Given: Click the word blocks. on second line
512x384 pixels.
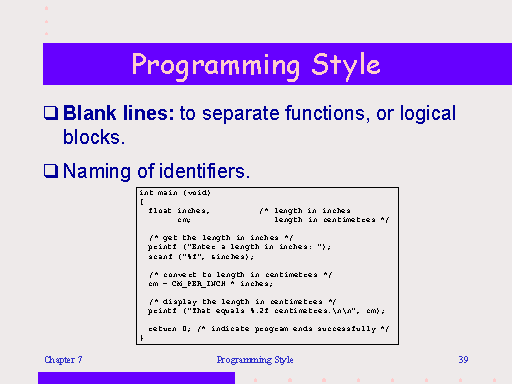Looking at the screenshot, I should pos(94,137).
